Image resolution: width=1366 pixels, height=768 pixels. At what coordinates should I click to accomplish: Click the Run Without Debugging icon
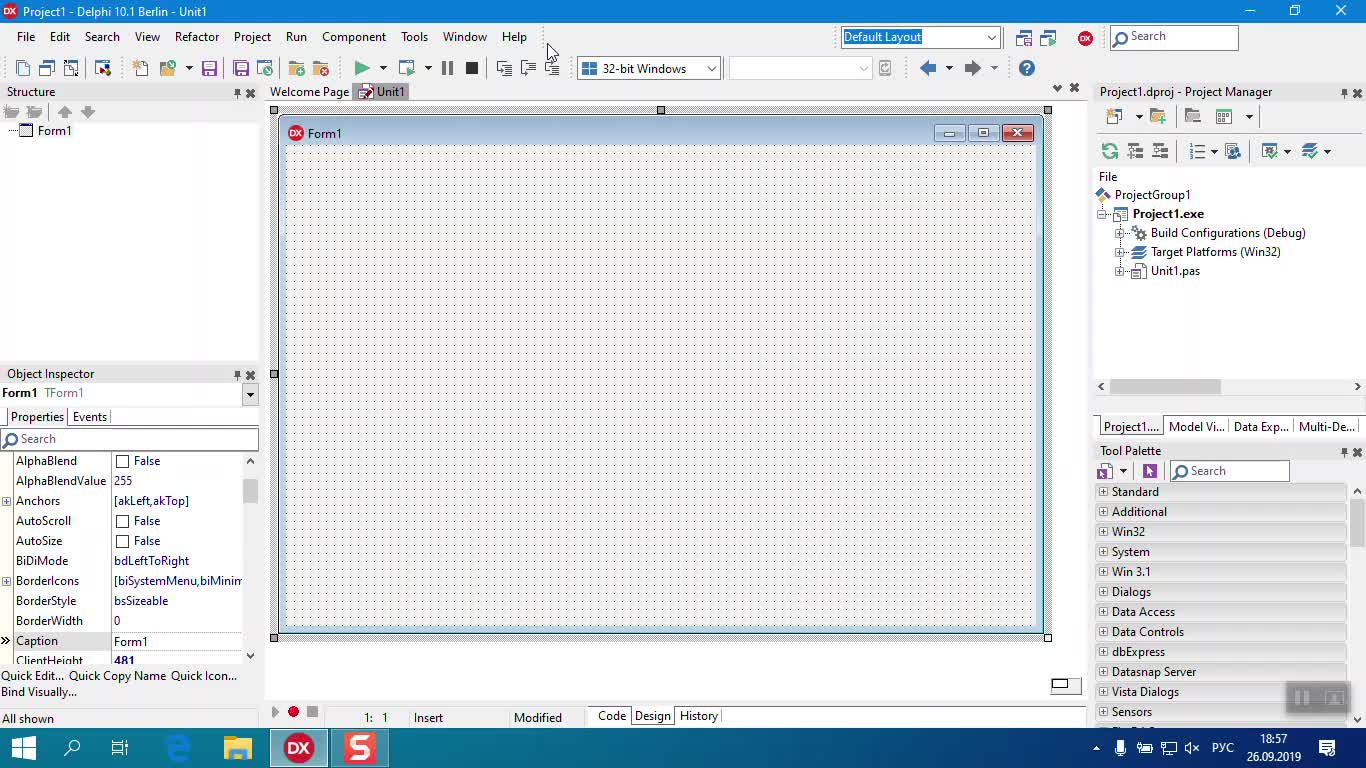[x=407, y=68]
